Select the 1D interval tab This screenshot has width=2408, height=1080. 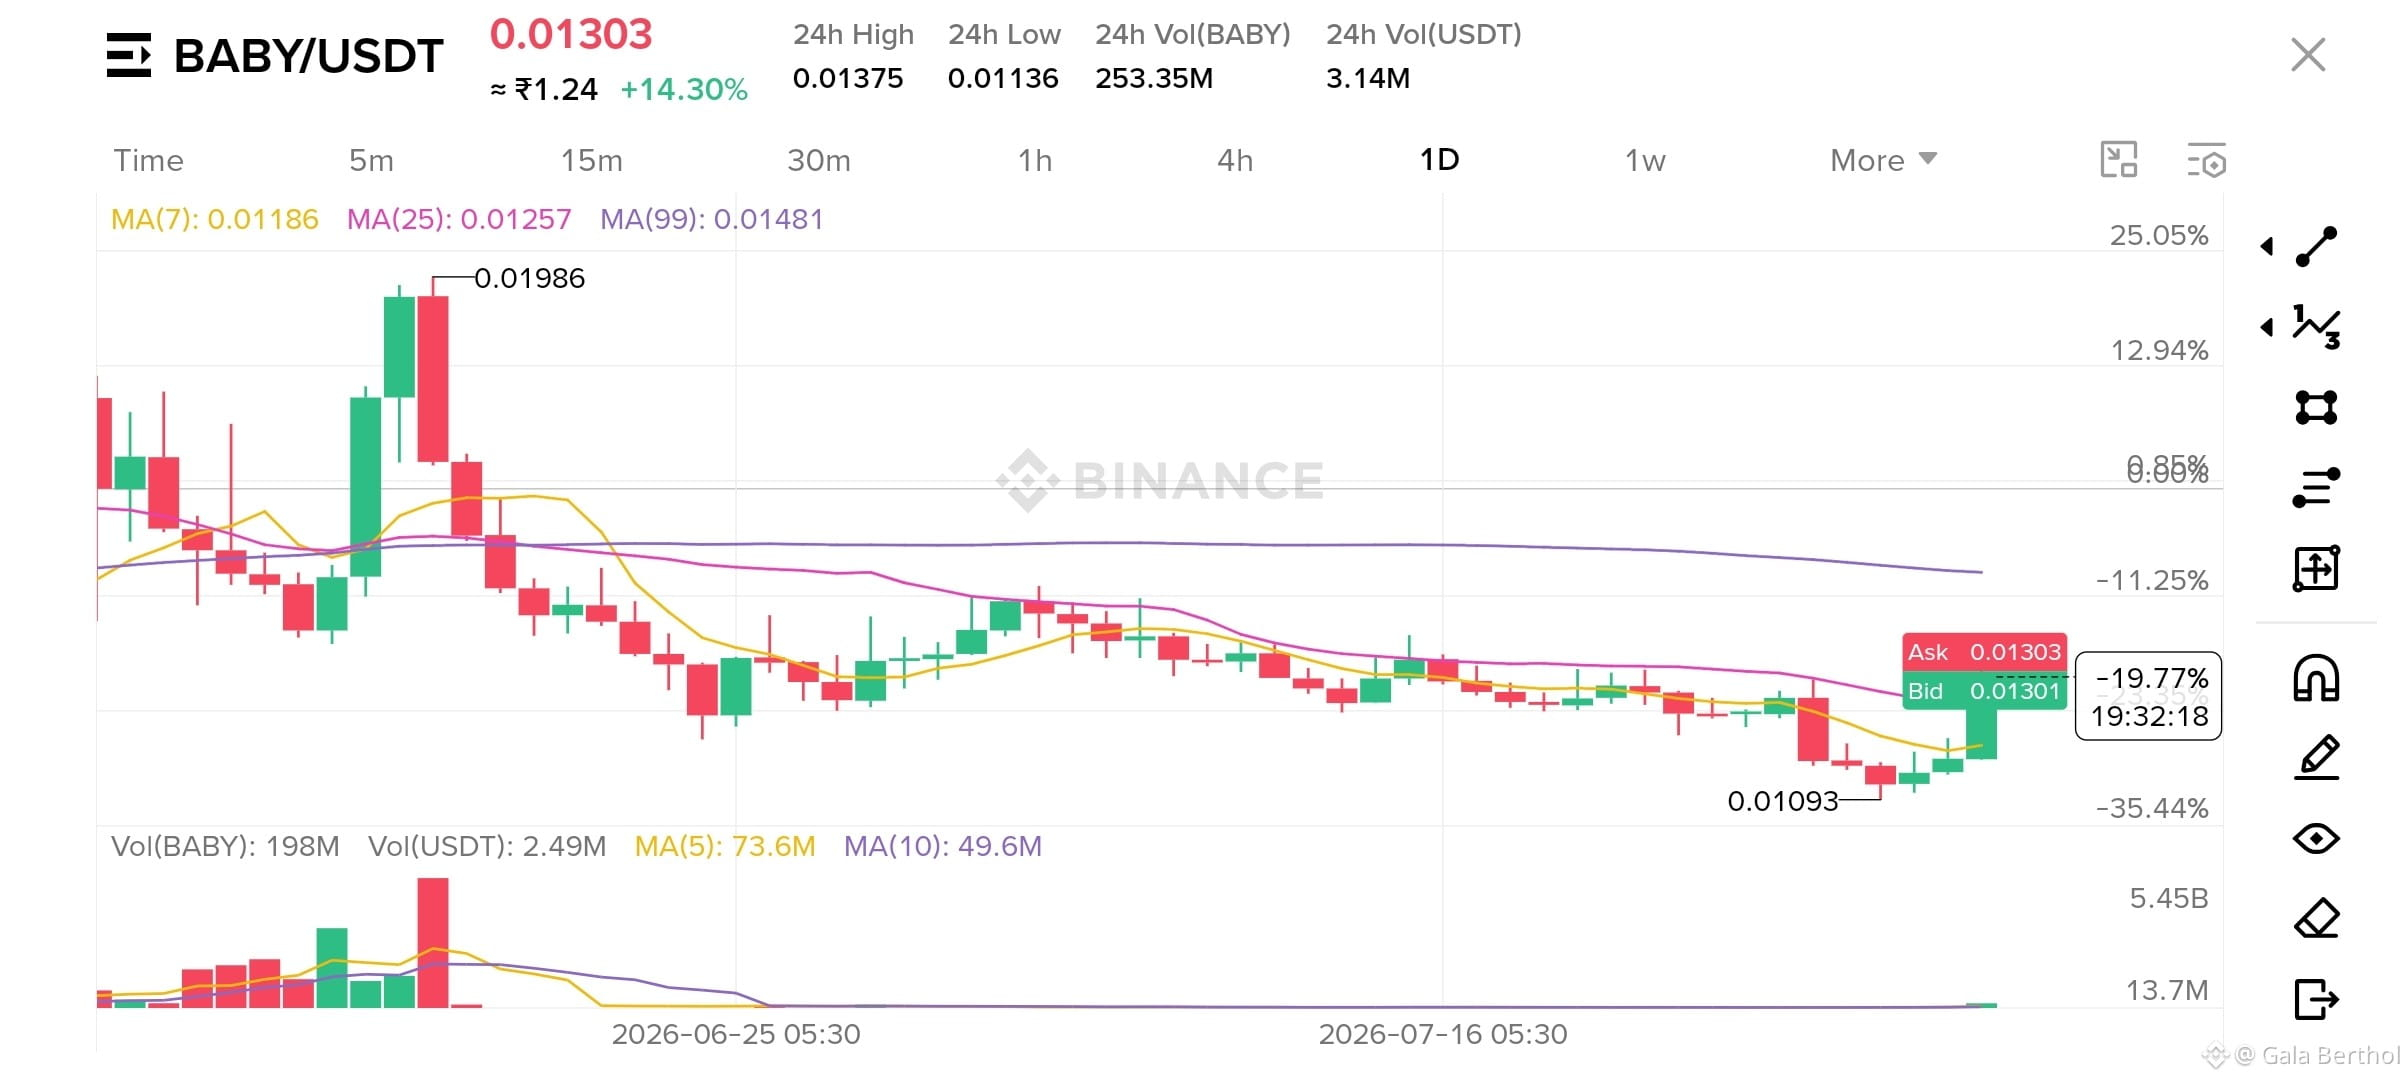pyautogui.click(x=1440, y=159)
